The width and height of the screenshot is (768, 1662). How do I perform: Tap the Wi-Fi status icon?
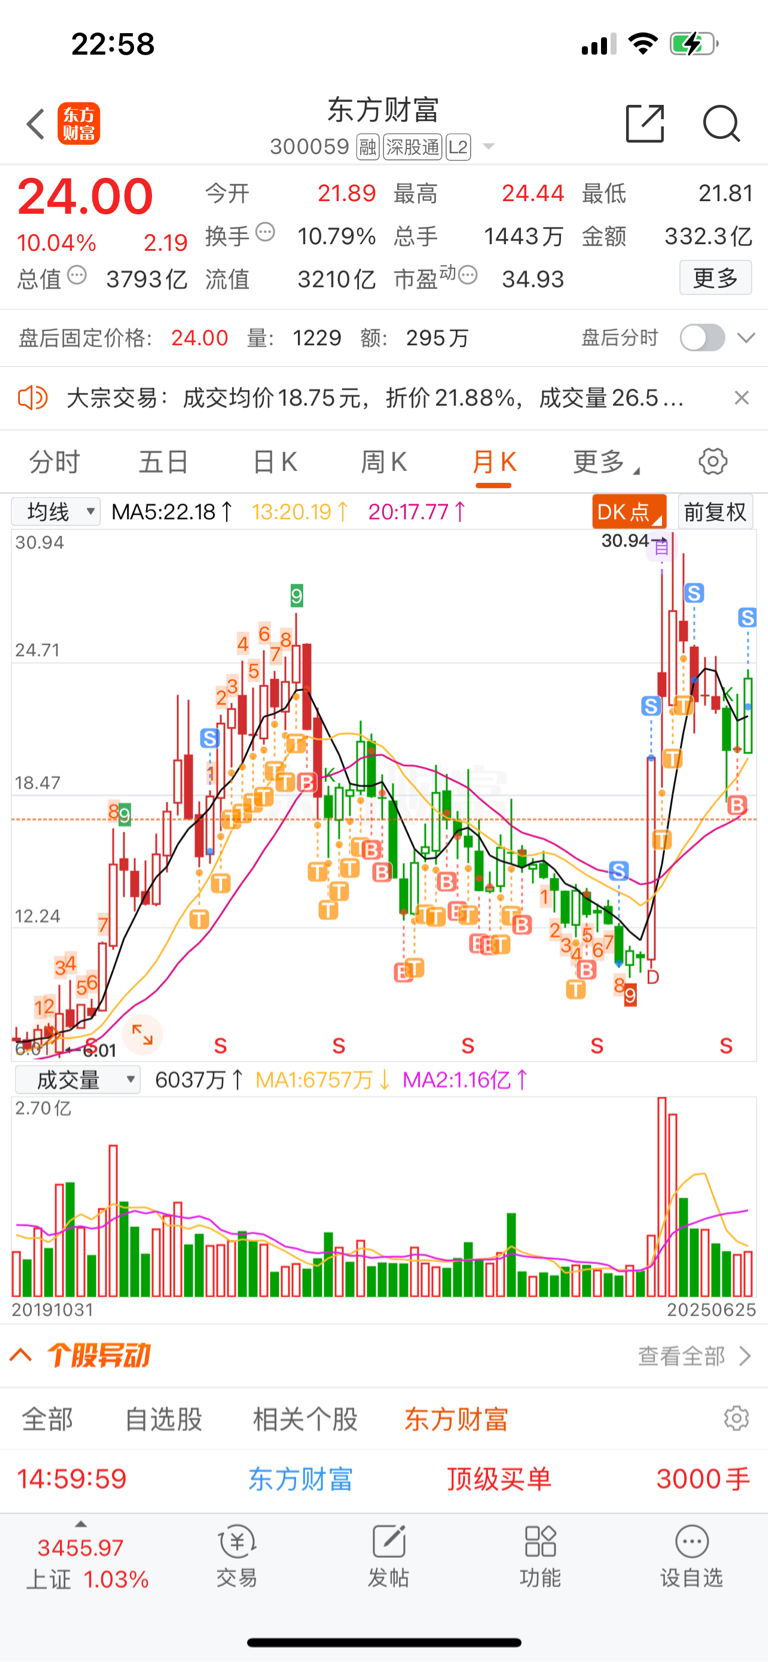point(644,44)
